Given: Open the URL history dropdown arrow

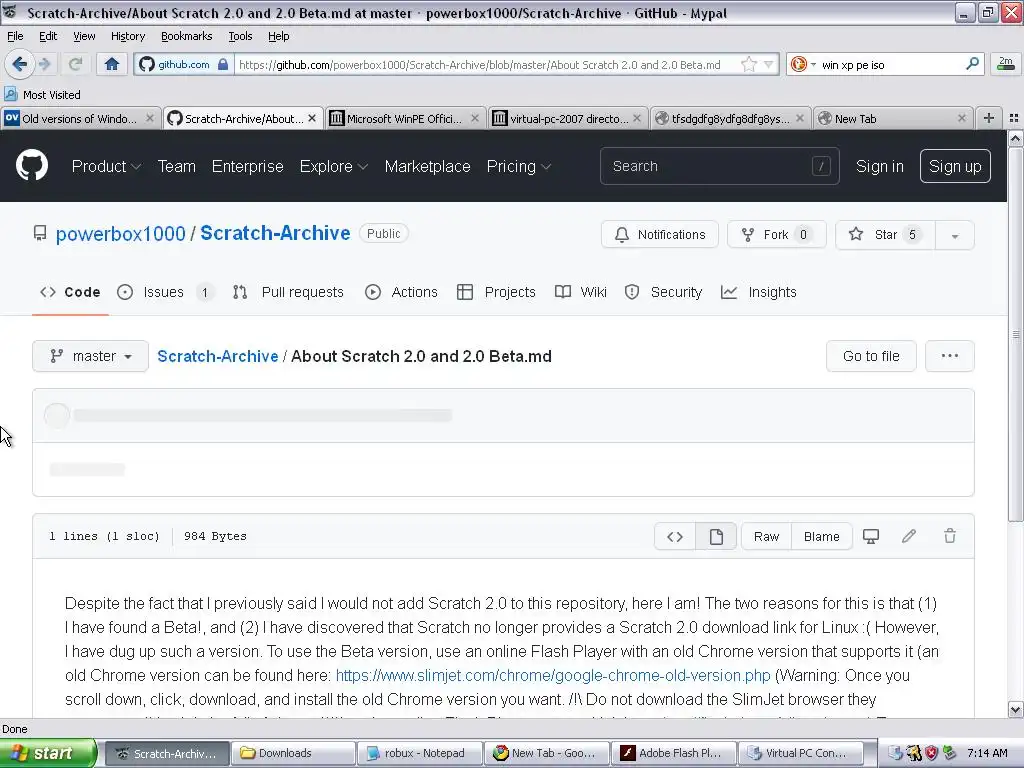Looking at the screenshot, I should pos(769,65).
